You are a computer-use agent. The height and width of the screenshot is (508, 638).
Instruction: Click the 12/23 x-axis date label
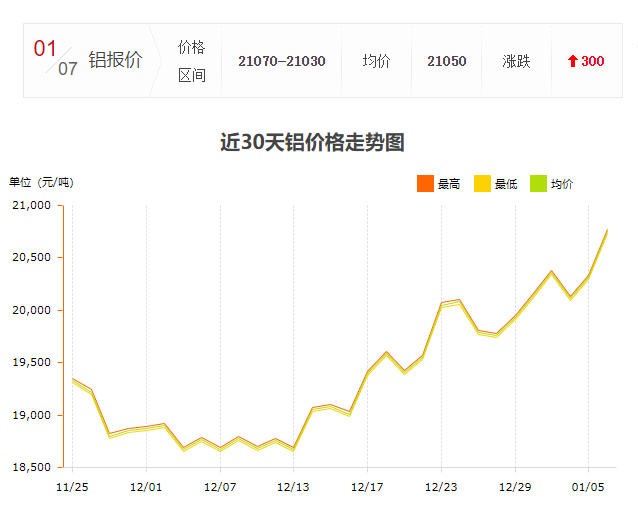pyautogui.click(x=441, y=487)
